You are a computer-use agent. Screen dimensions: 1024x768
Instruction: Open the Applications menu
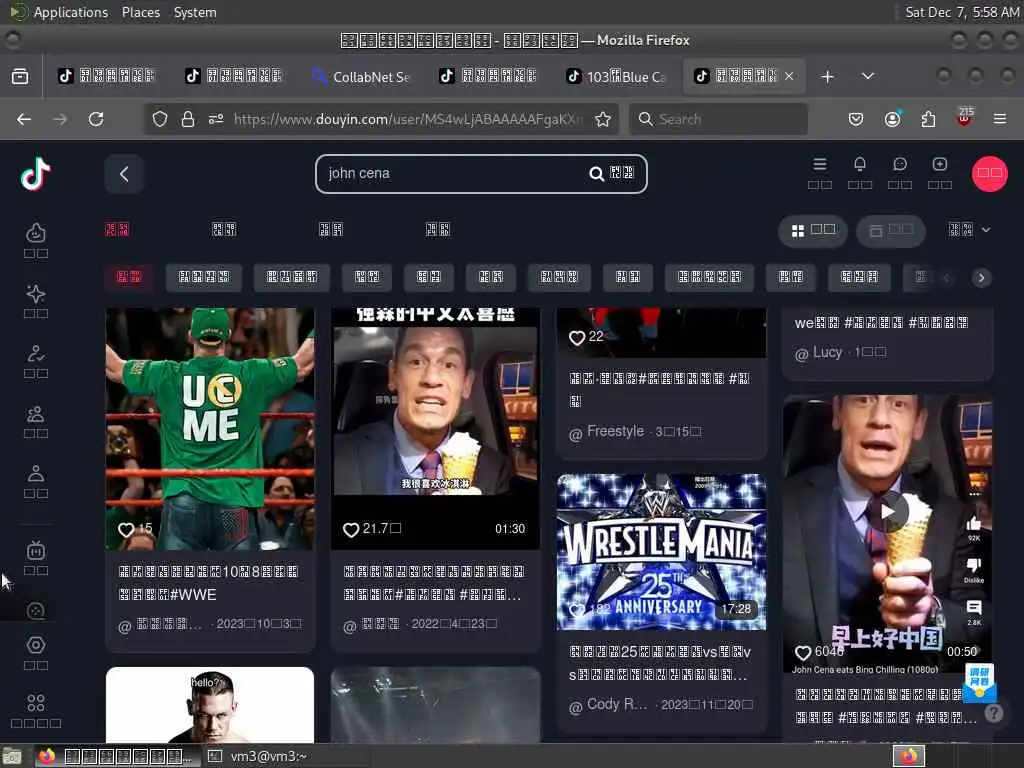(71, 12)
